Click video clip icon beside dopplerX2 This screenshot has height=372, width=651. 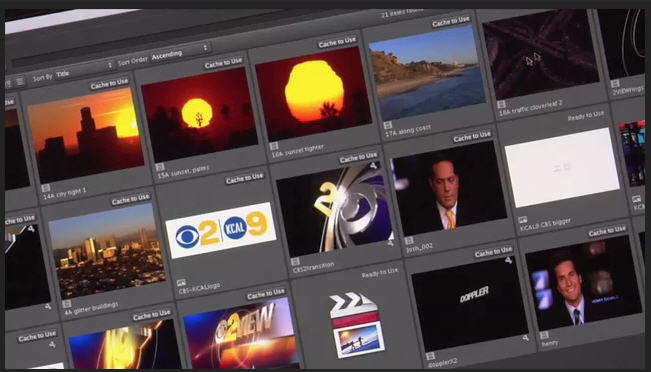click(x=431, y=356)
